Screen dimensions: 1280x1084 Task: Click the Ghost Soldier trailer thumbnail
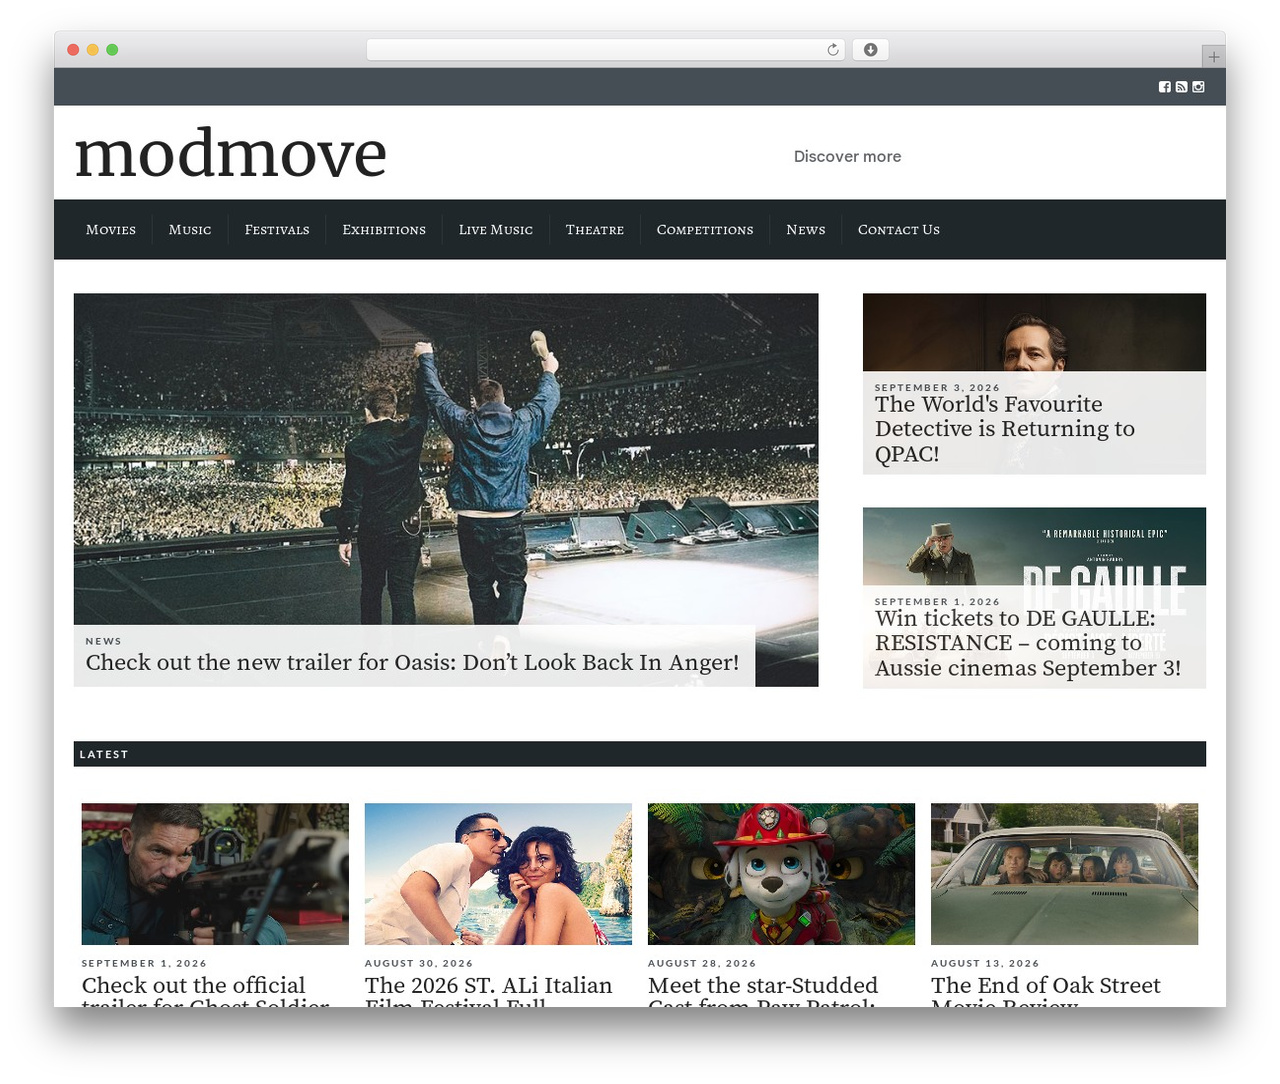(215, 874)
